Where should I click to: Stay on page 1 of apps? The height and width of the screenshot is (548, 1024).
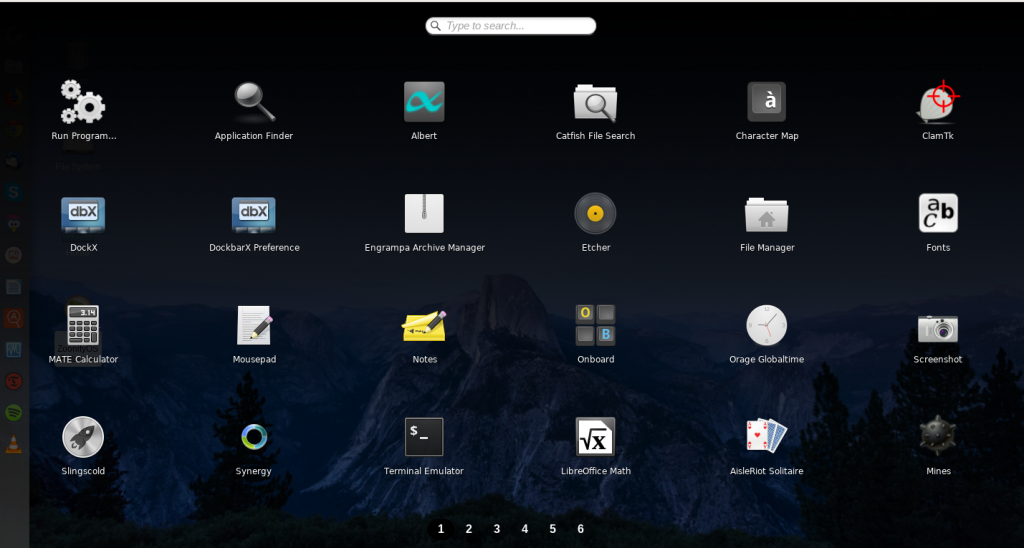click(x=441, y=529)
